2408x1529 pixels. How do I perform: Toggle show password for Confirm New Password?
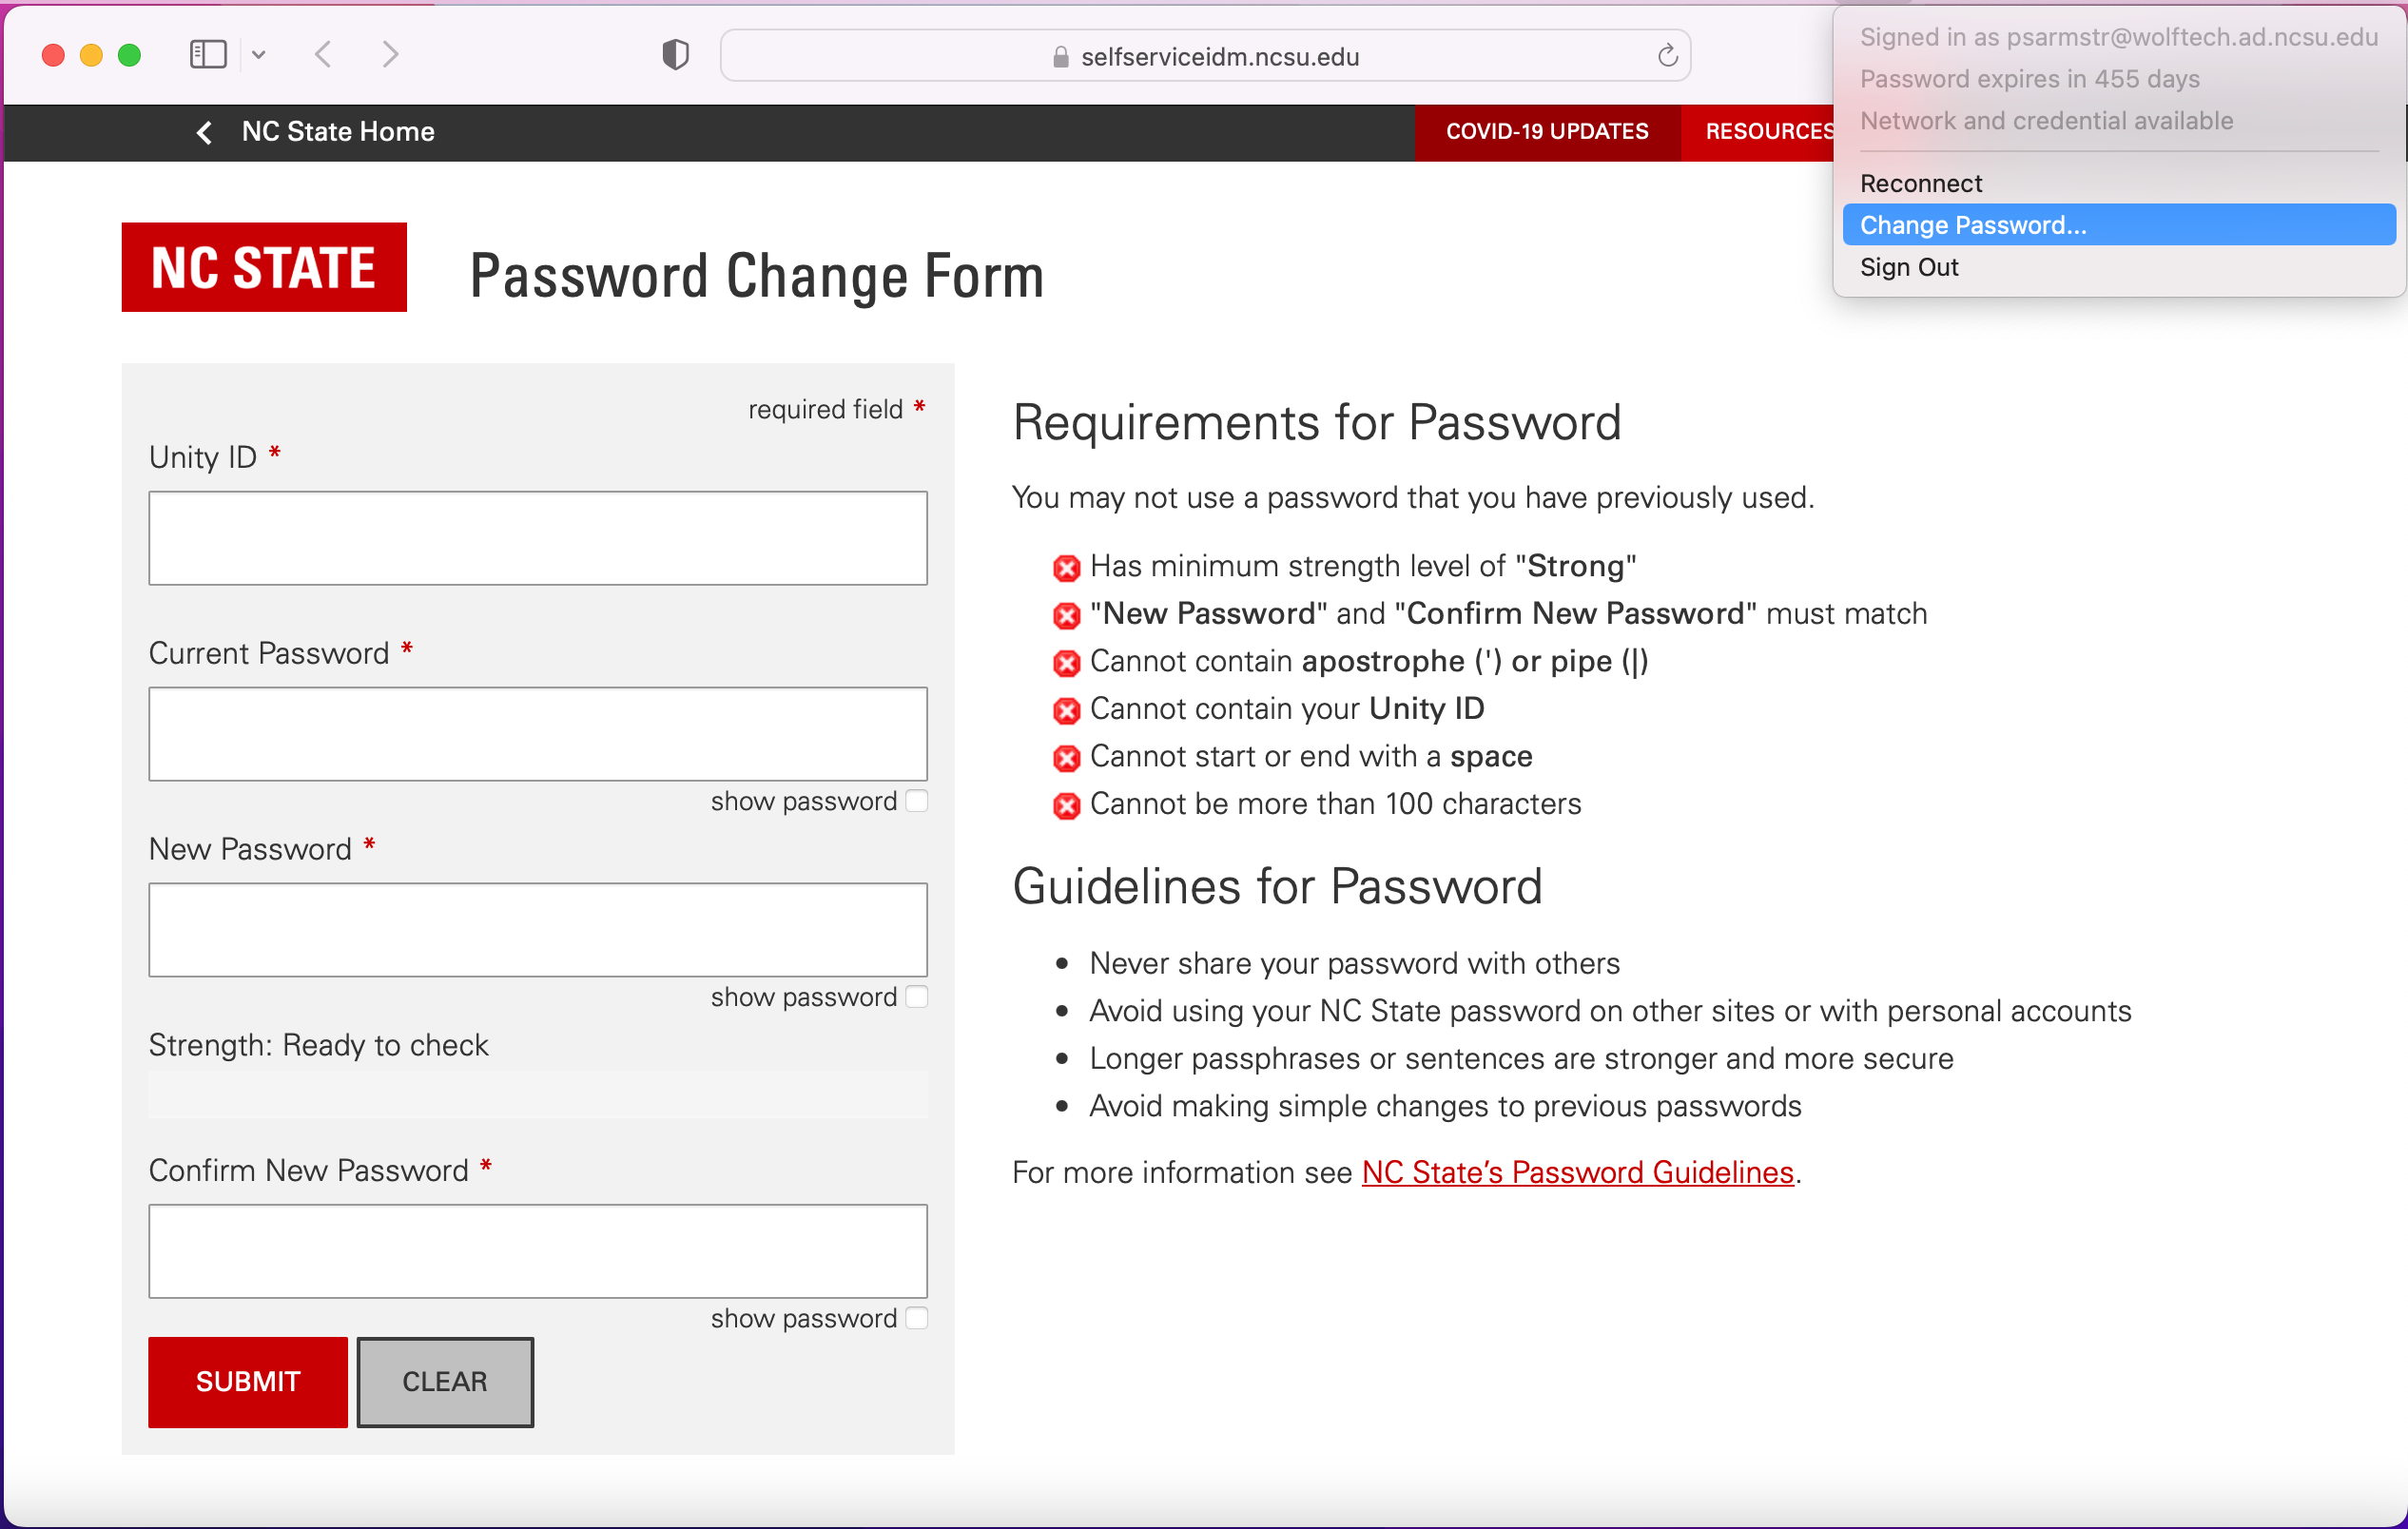[917, 1318]
